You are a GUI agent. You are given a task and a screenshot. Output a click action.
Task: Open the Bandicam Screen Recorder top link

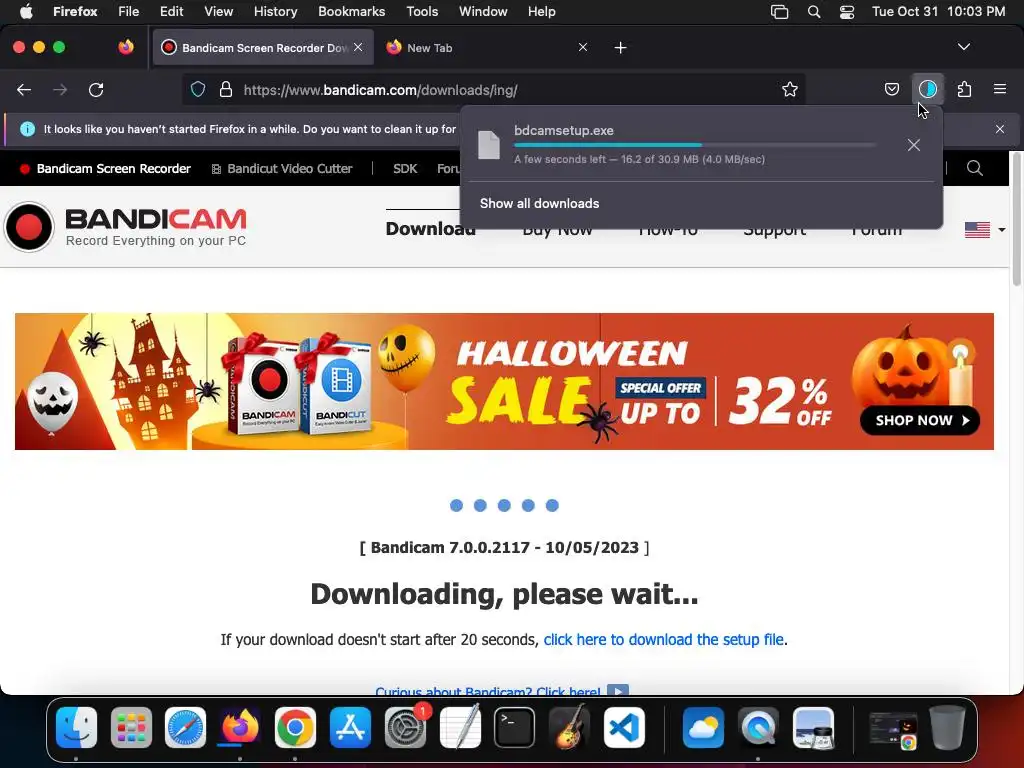click(105, 168)
